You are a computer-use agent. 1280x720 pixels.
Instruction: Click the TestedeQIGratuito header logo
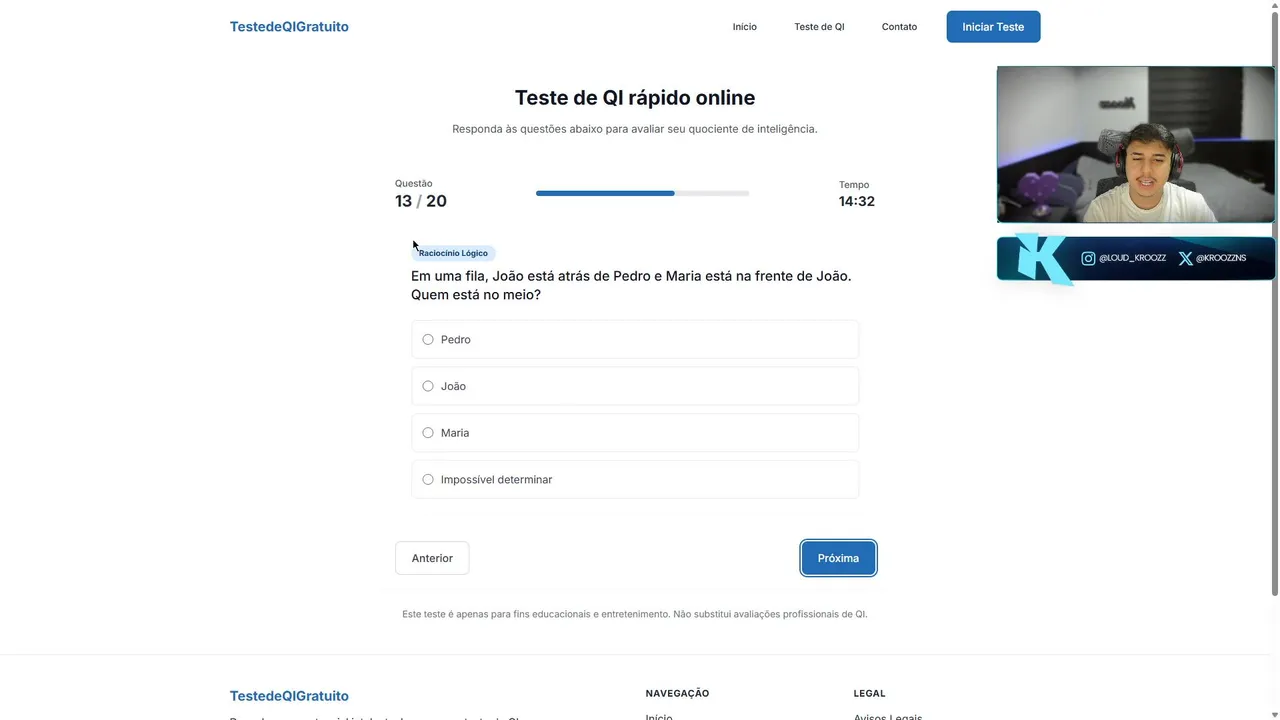tap(289, 27)
